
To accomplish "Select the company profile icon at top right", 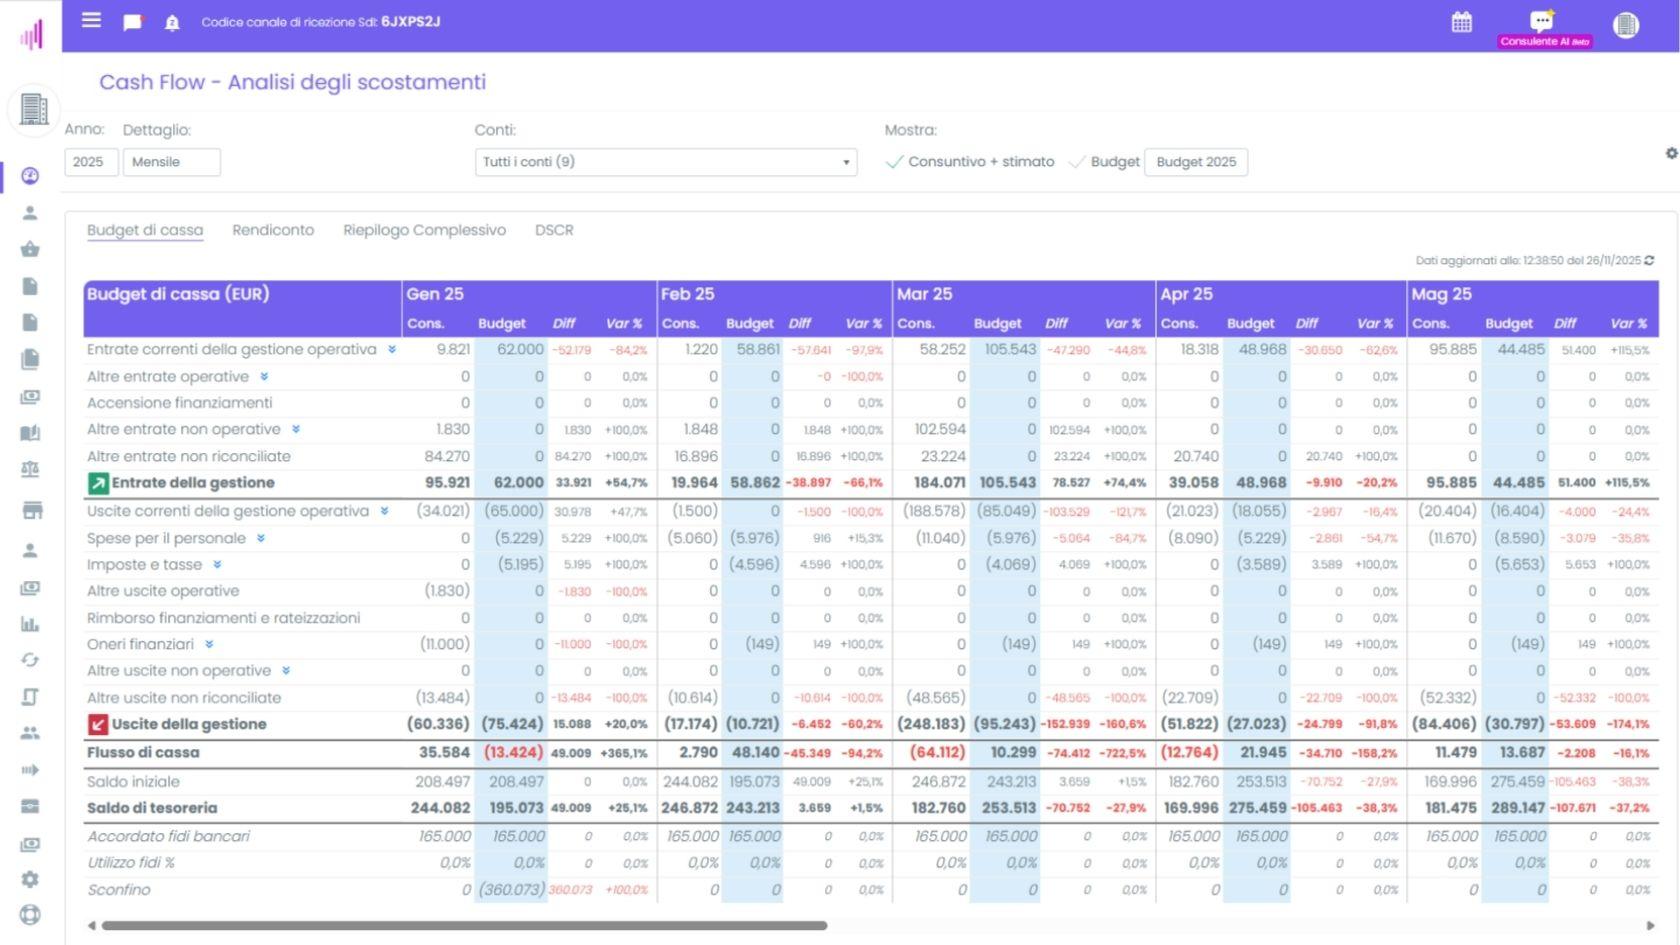I will (x=1626, y=24).
